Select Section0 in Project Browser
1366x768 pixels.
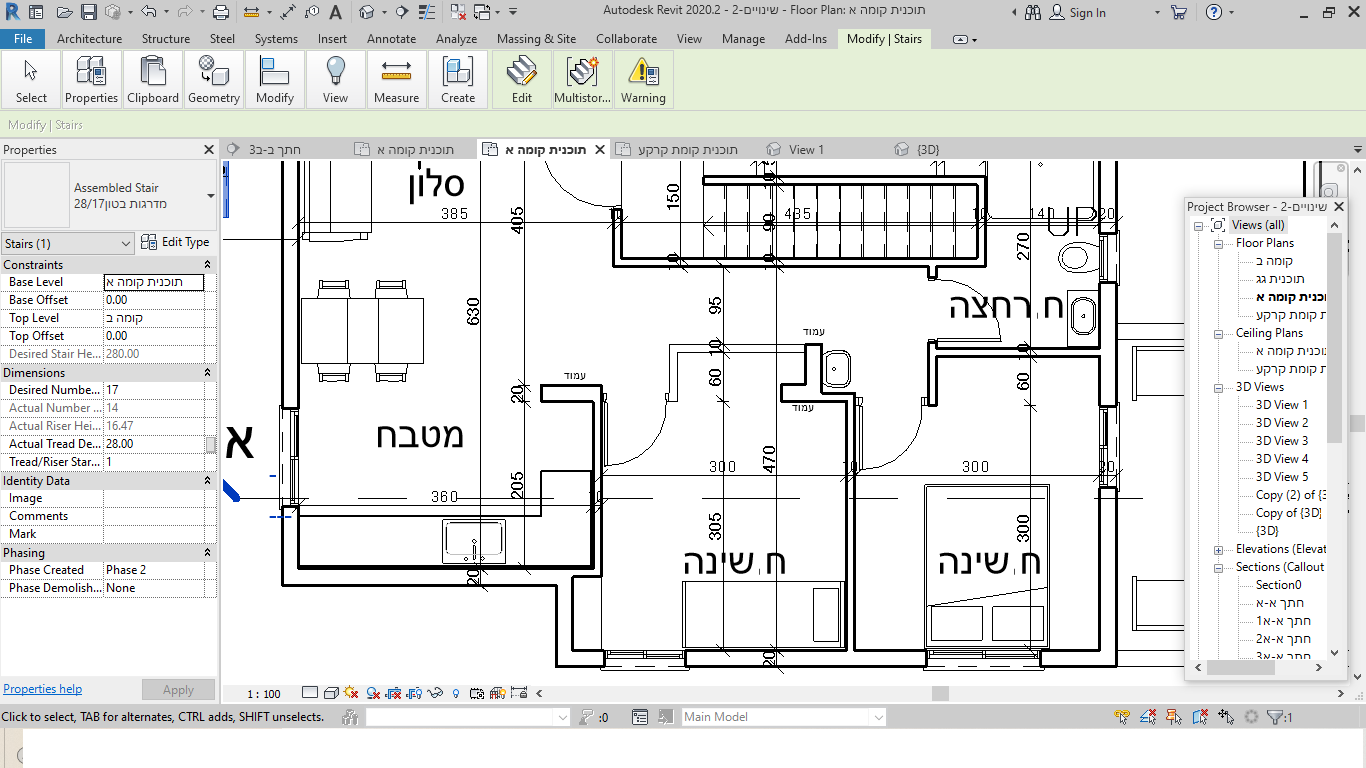(1278, 585)
